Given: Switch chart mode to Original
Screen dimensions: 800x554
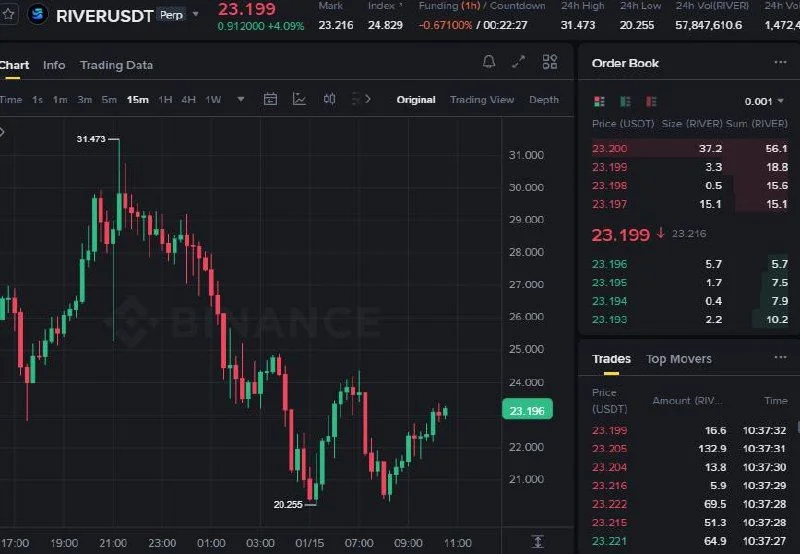Looking at the screenshot, I should (416, 100).
